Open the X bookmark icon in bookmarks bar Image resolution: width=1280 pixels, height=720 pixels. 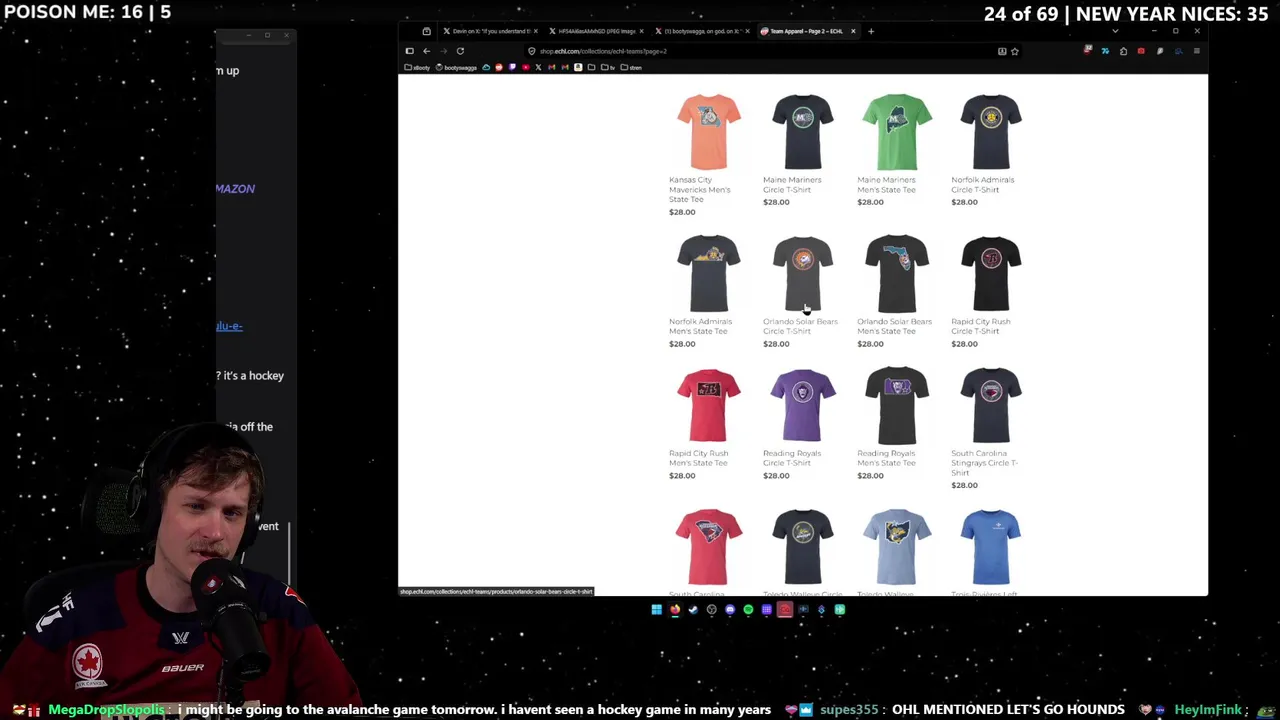(538, 67)
